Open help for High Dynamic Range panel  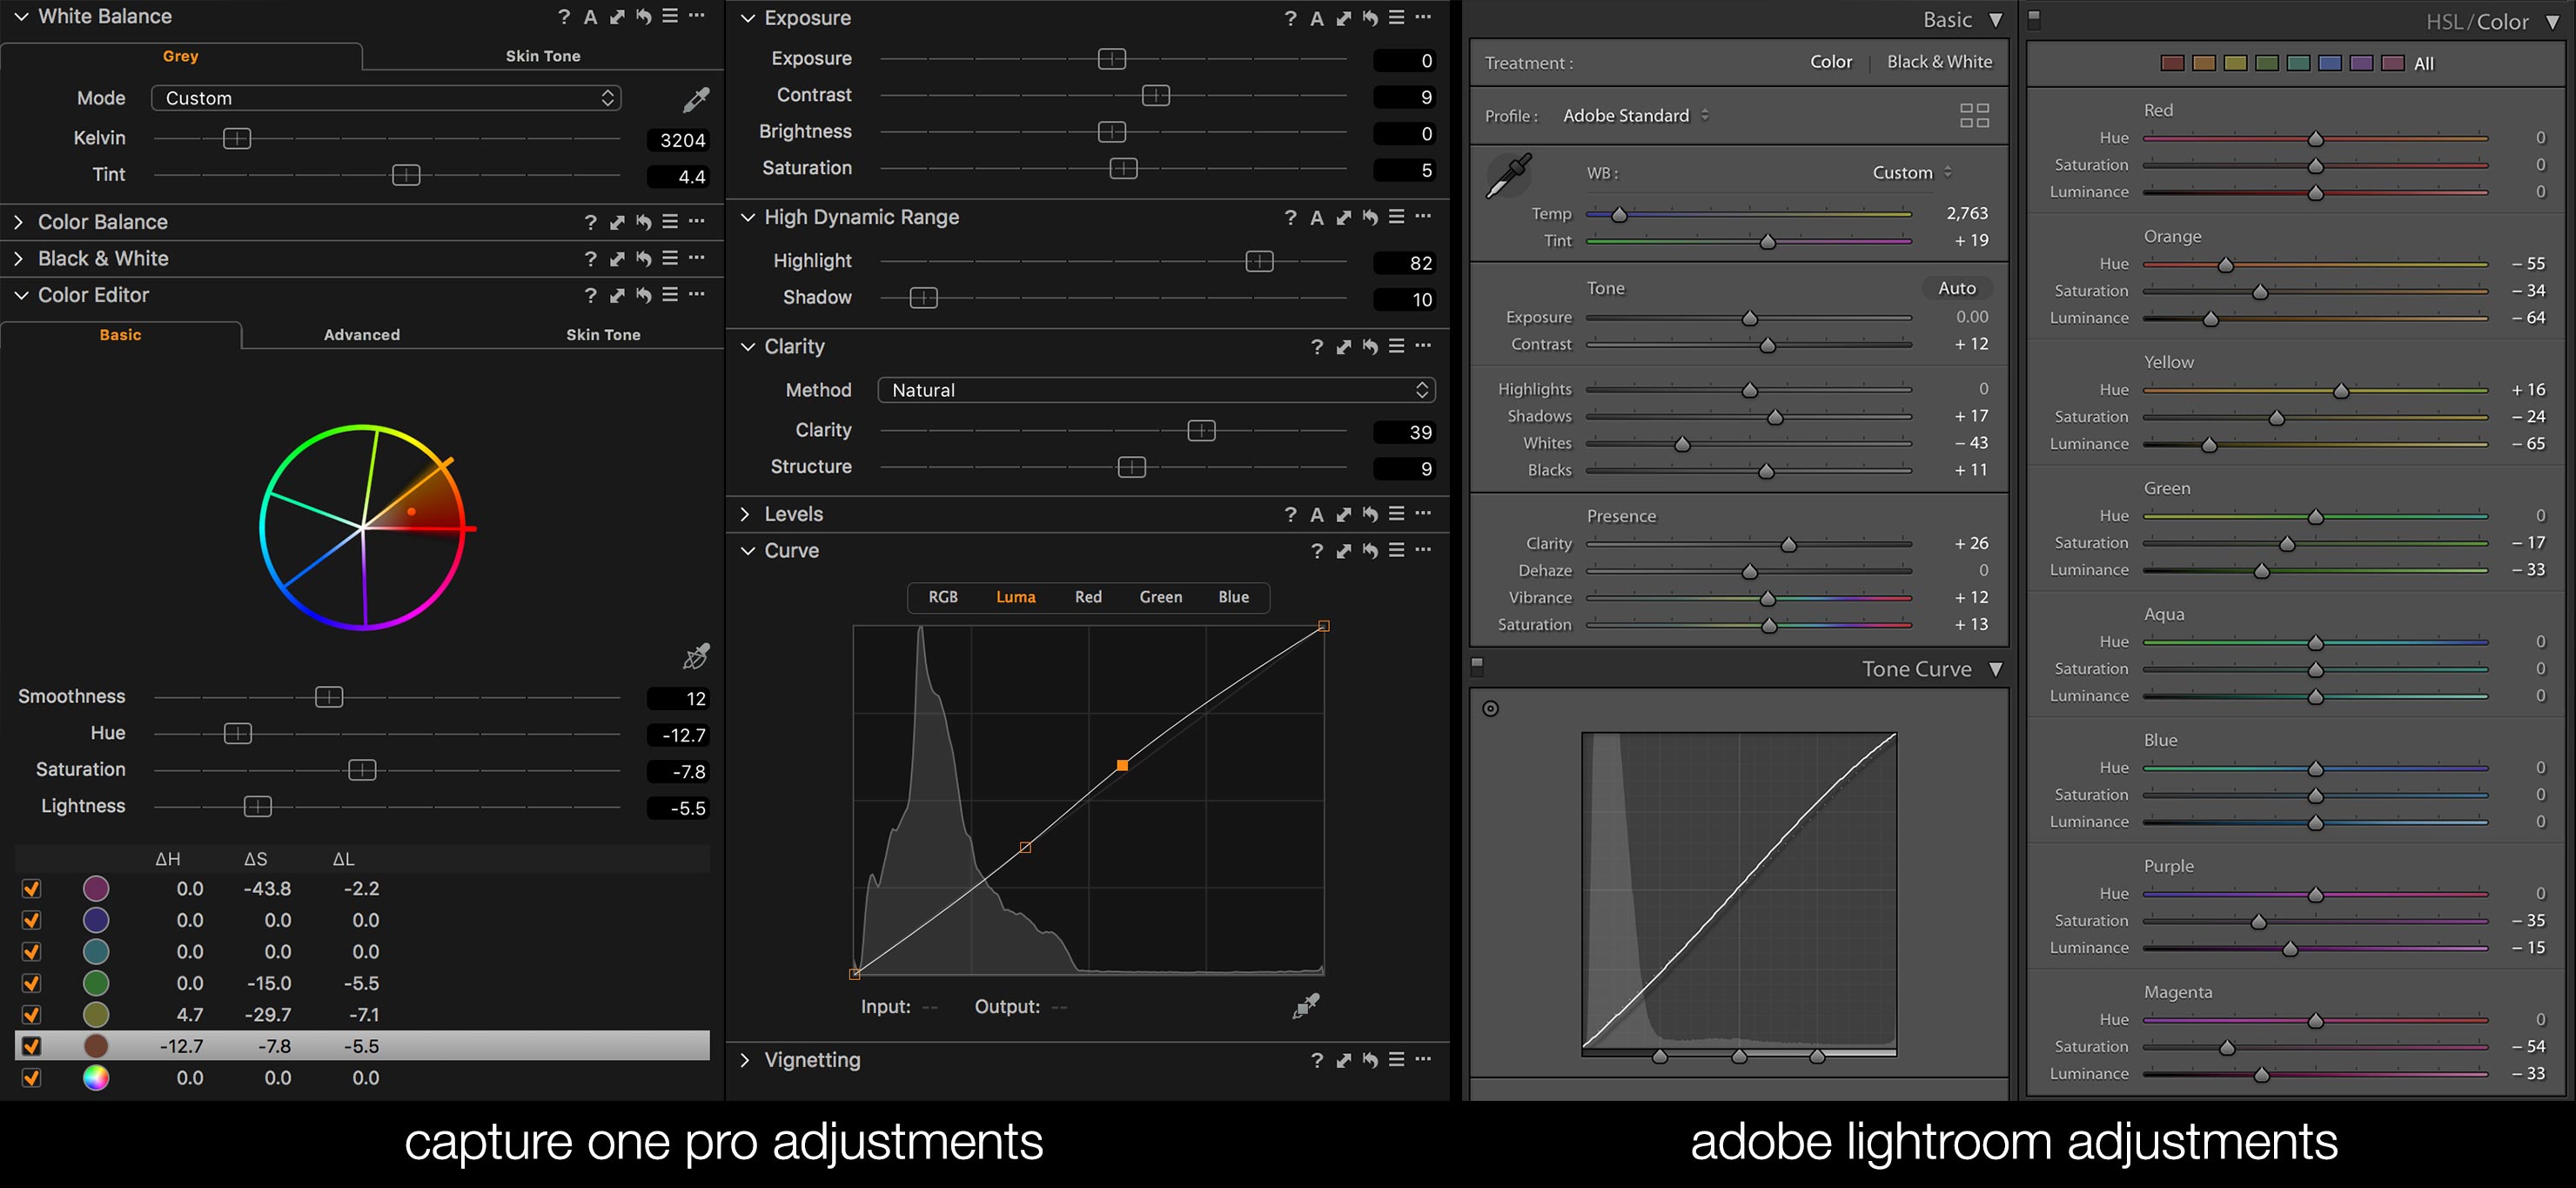[x=1290, y=217]
